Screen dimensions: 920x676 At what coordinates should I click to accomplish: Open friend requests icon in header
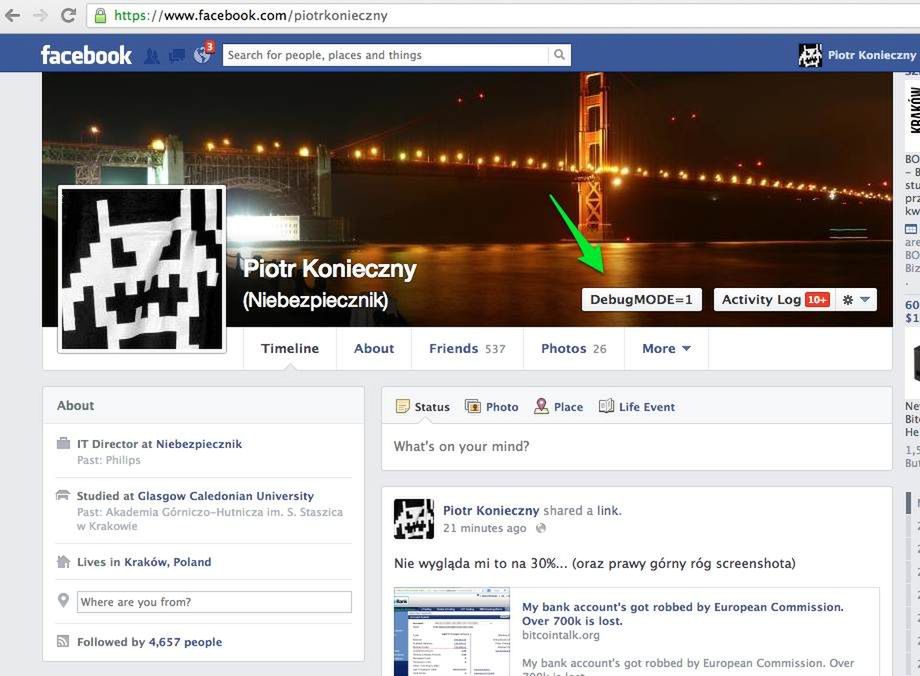[151, 56]
